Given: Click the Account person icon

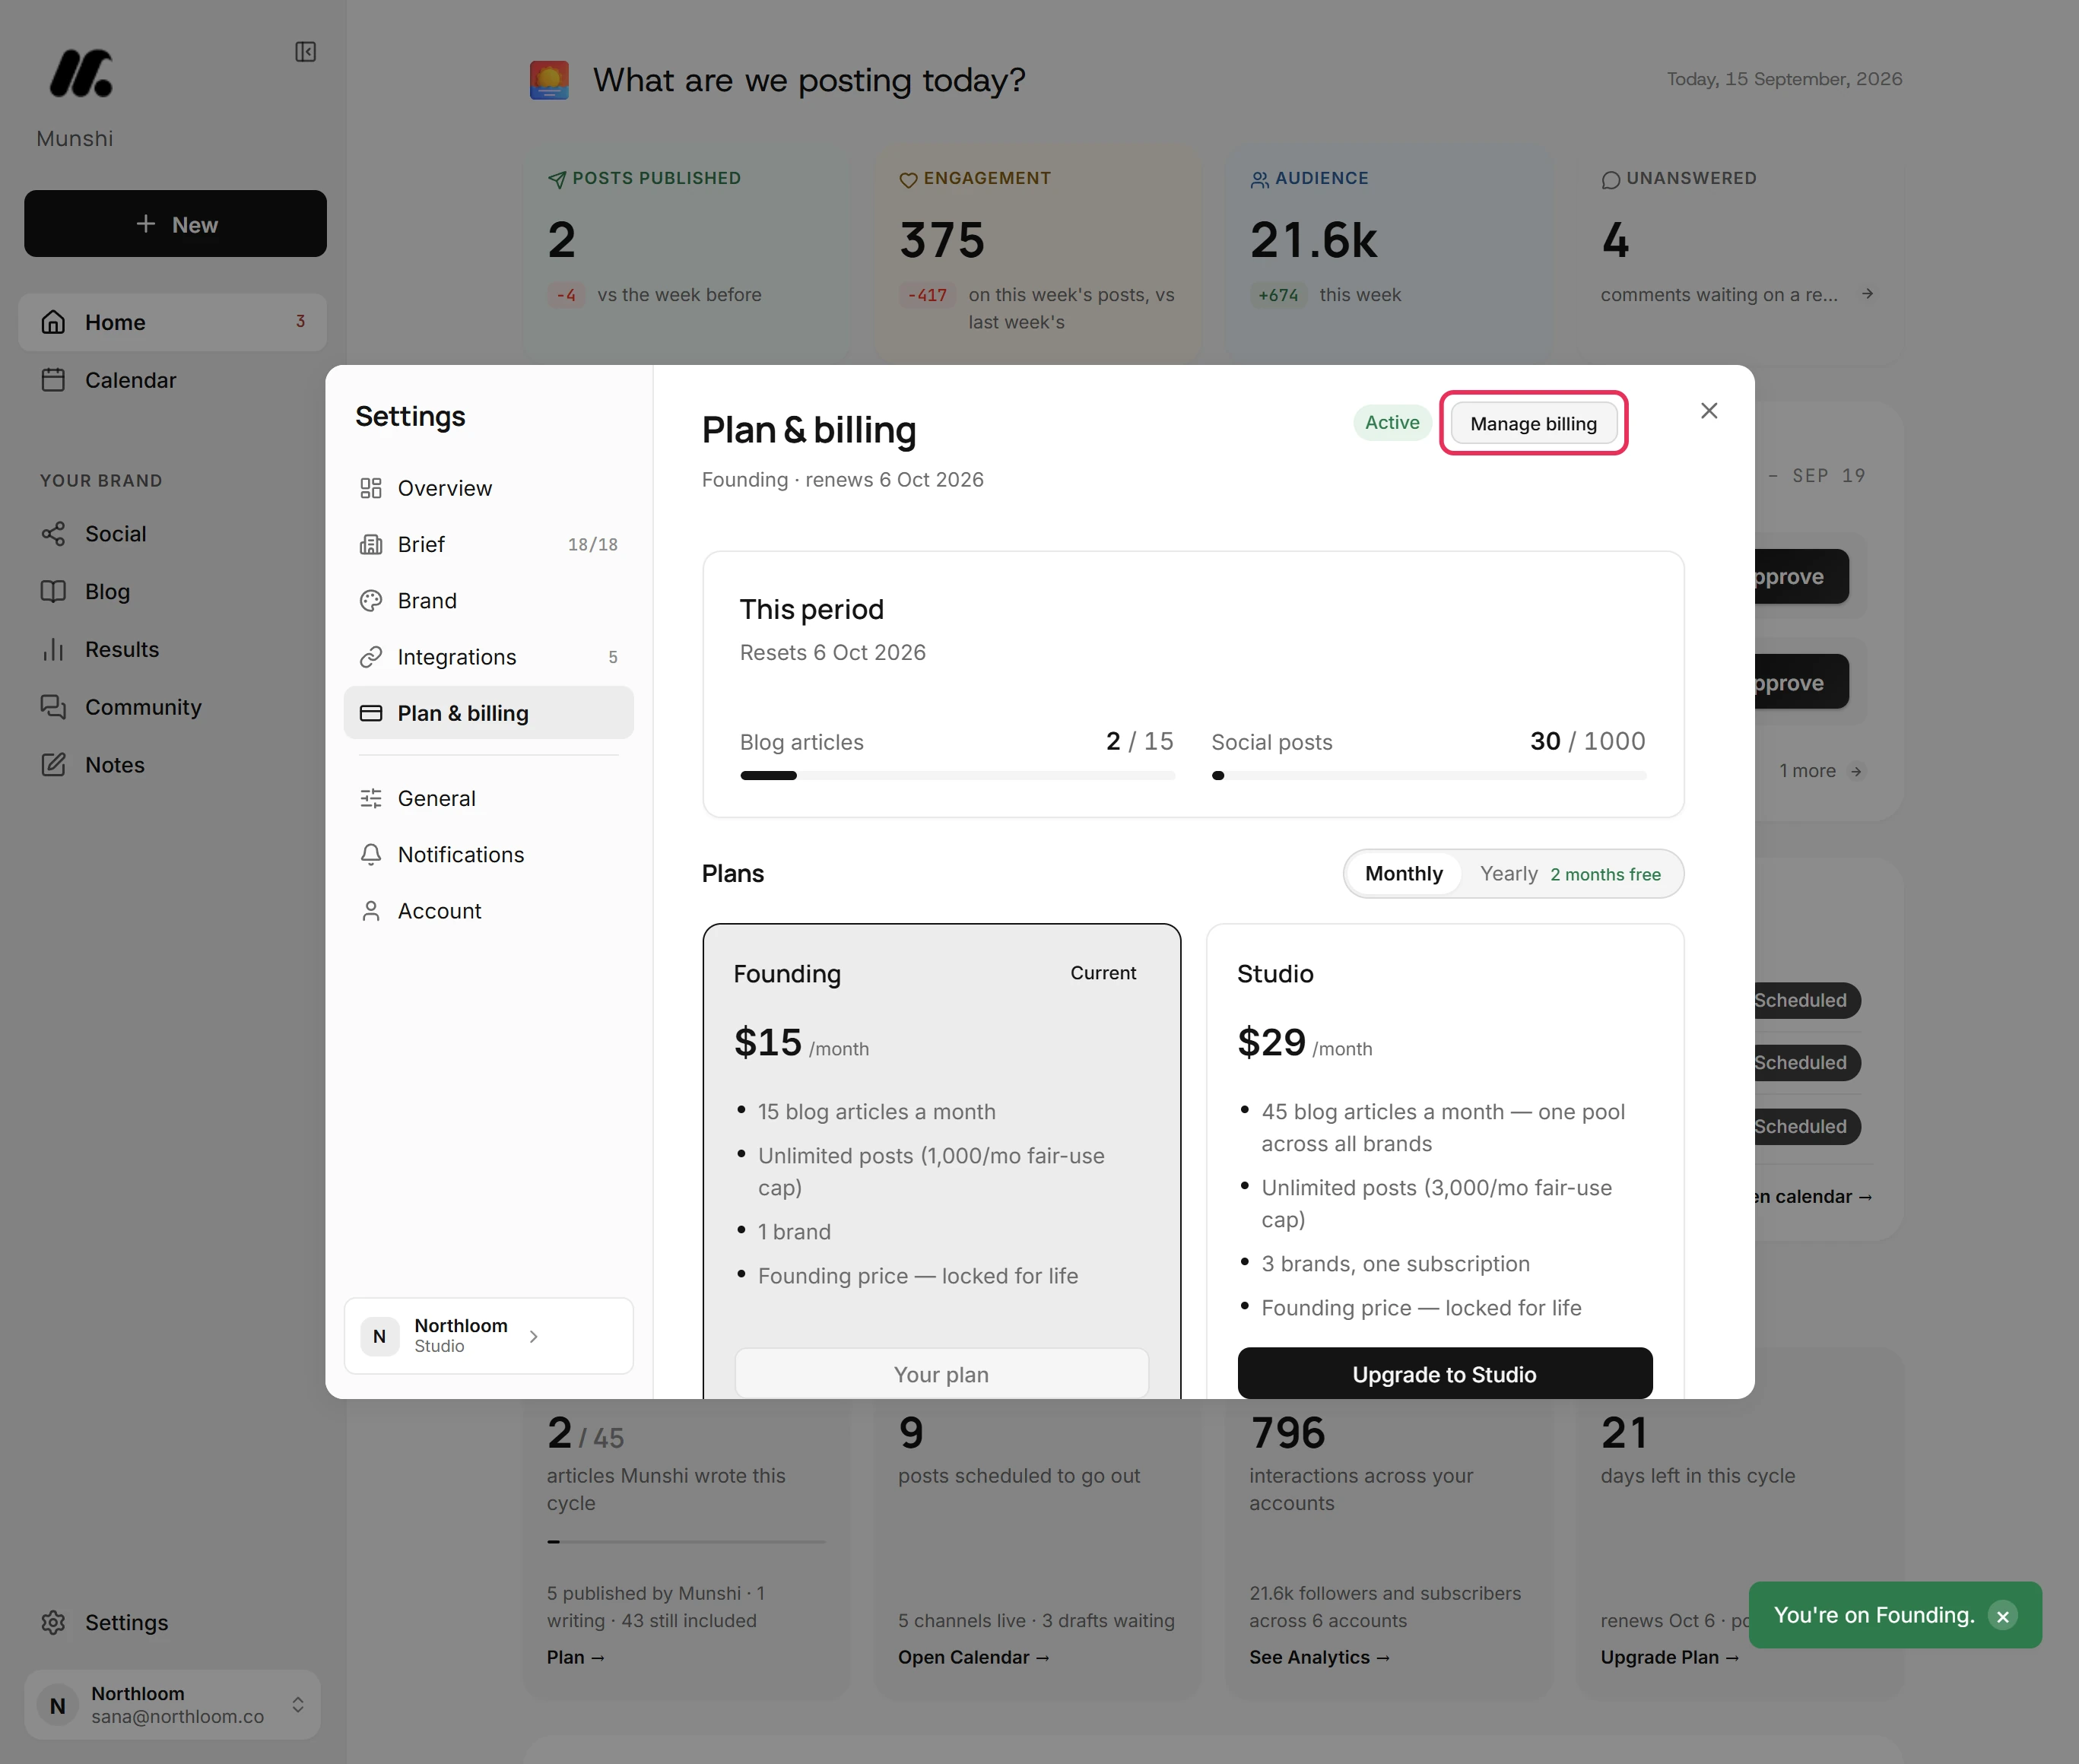Looking at the screenshot, I should tap(371, 911).
